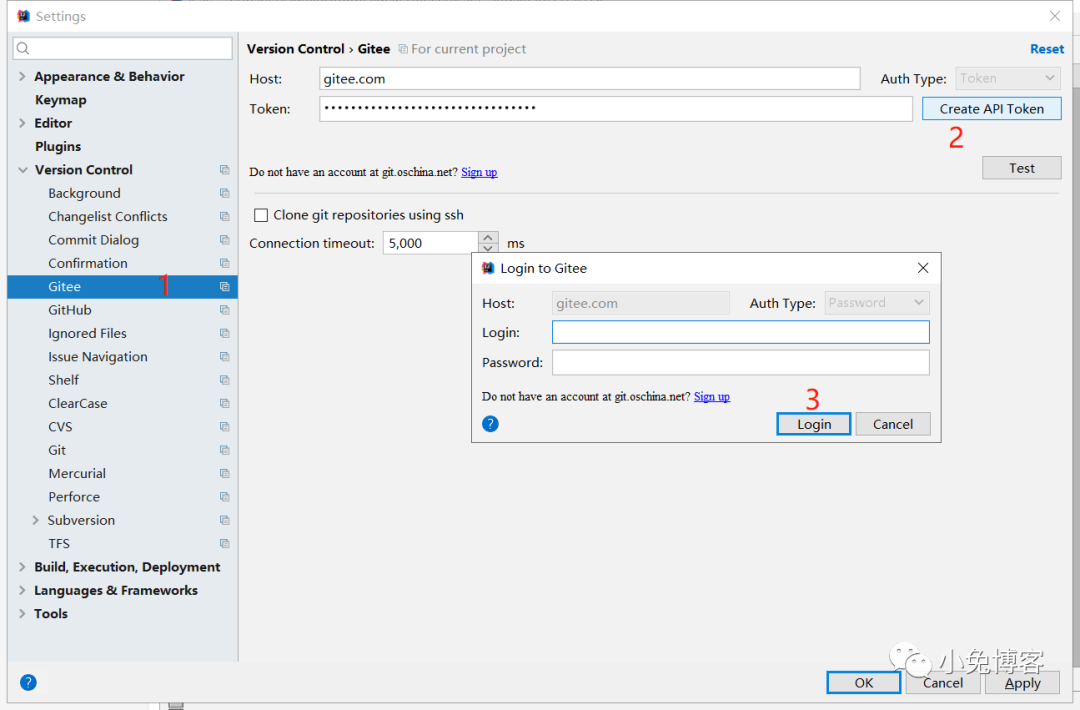
Task: Focus the Settings search box
Action: tap(123, 48)
